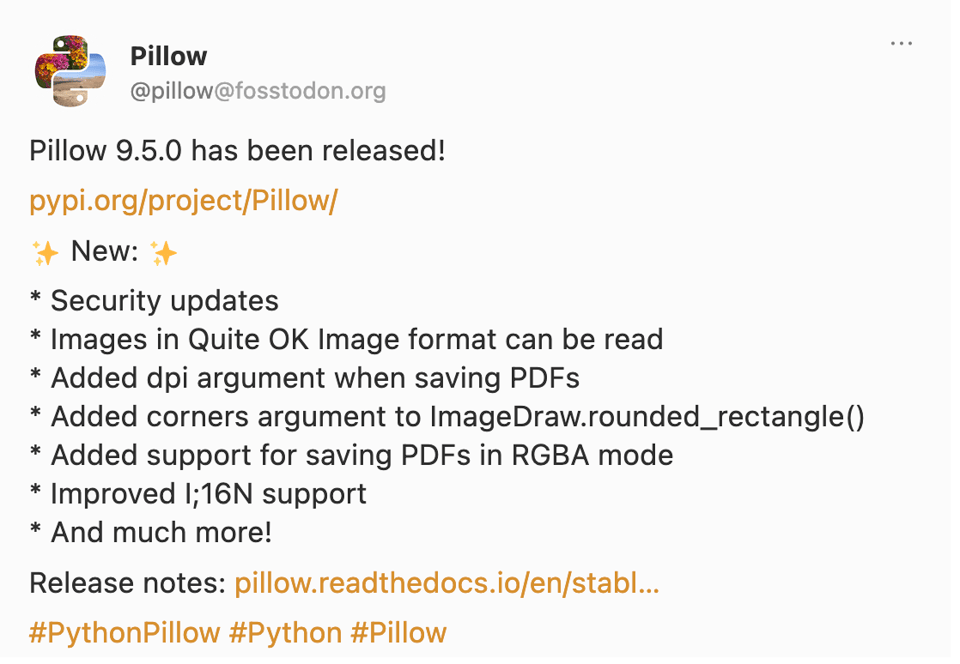Image resolution: width=960 pixels, height=664 pixels.
Task: Click the left sparkles emoji before New
Action: [45, 252]
